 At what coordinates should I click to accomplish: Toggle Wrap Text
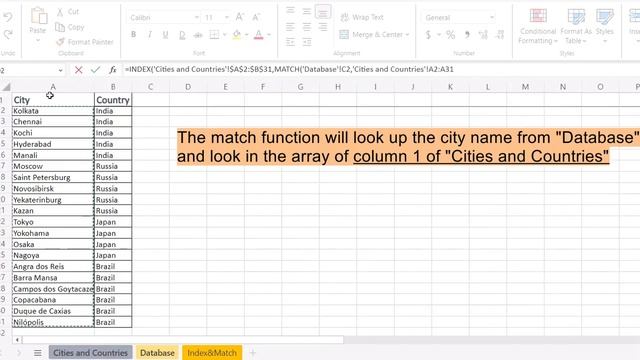(x=362, y=17)
